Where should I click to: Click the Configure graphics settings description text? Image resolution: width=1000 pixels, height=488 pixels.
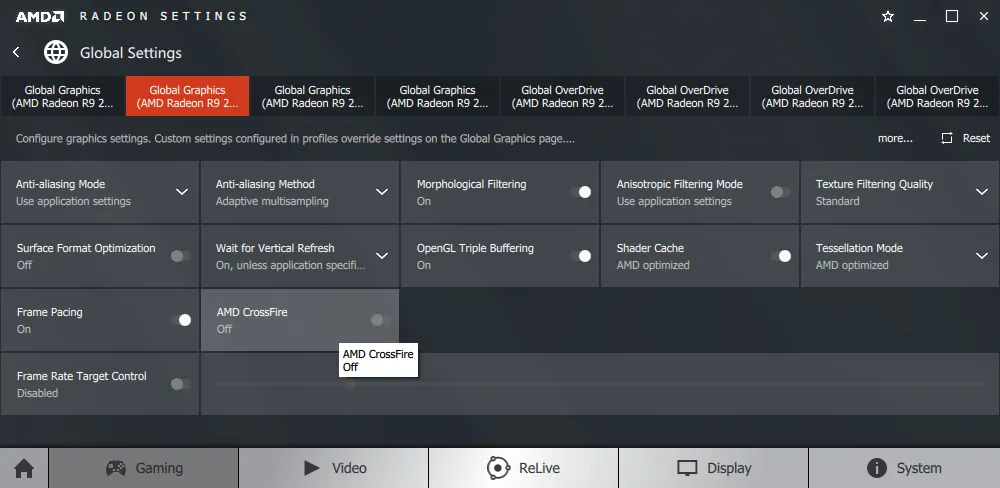tap(295, 138)
